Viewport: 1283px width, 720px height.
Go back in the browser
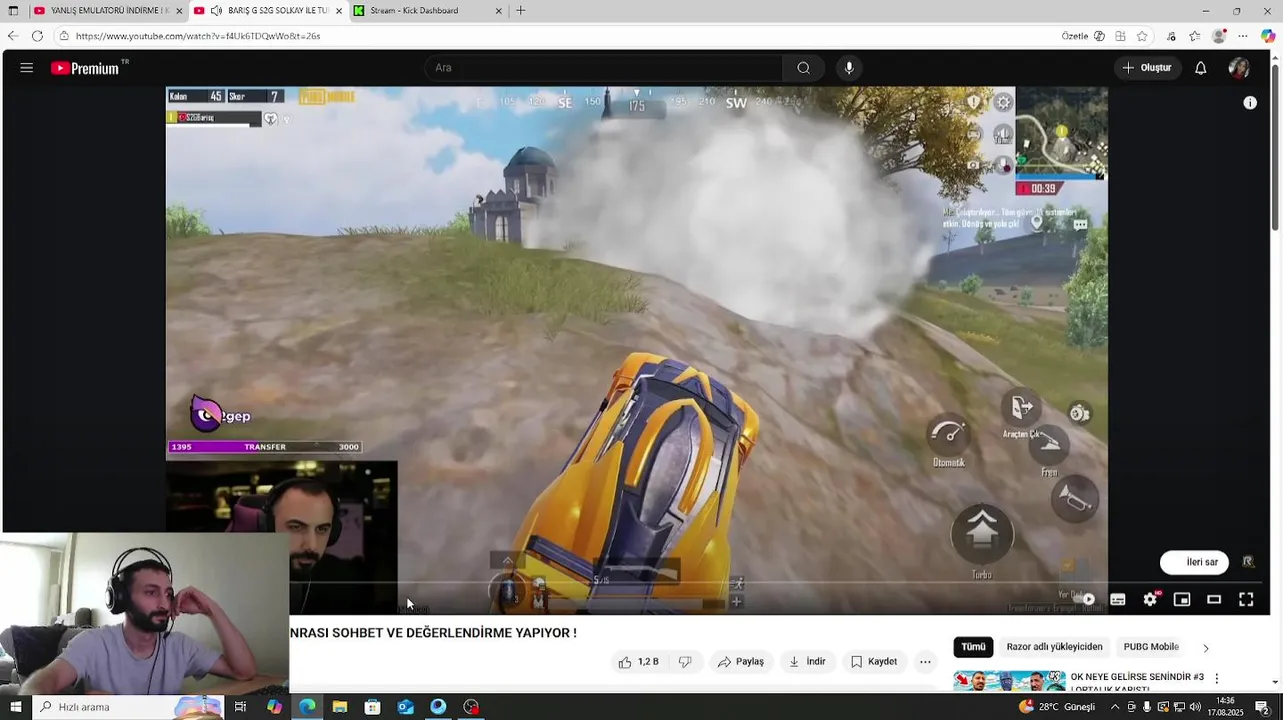pos(13,36)
